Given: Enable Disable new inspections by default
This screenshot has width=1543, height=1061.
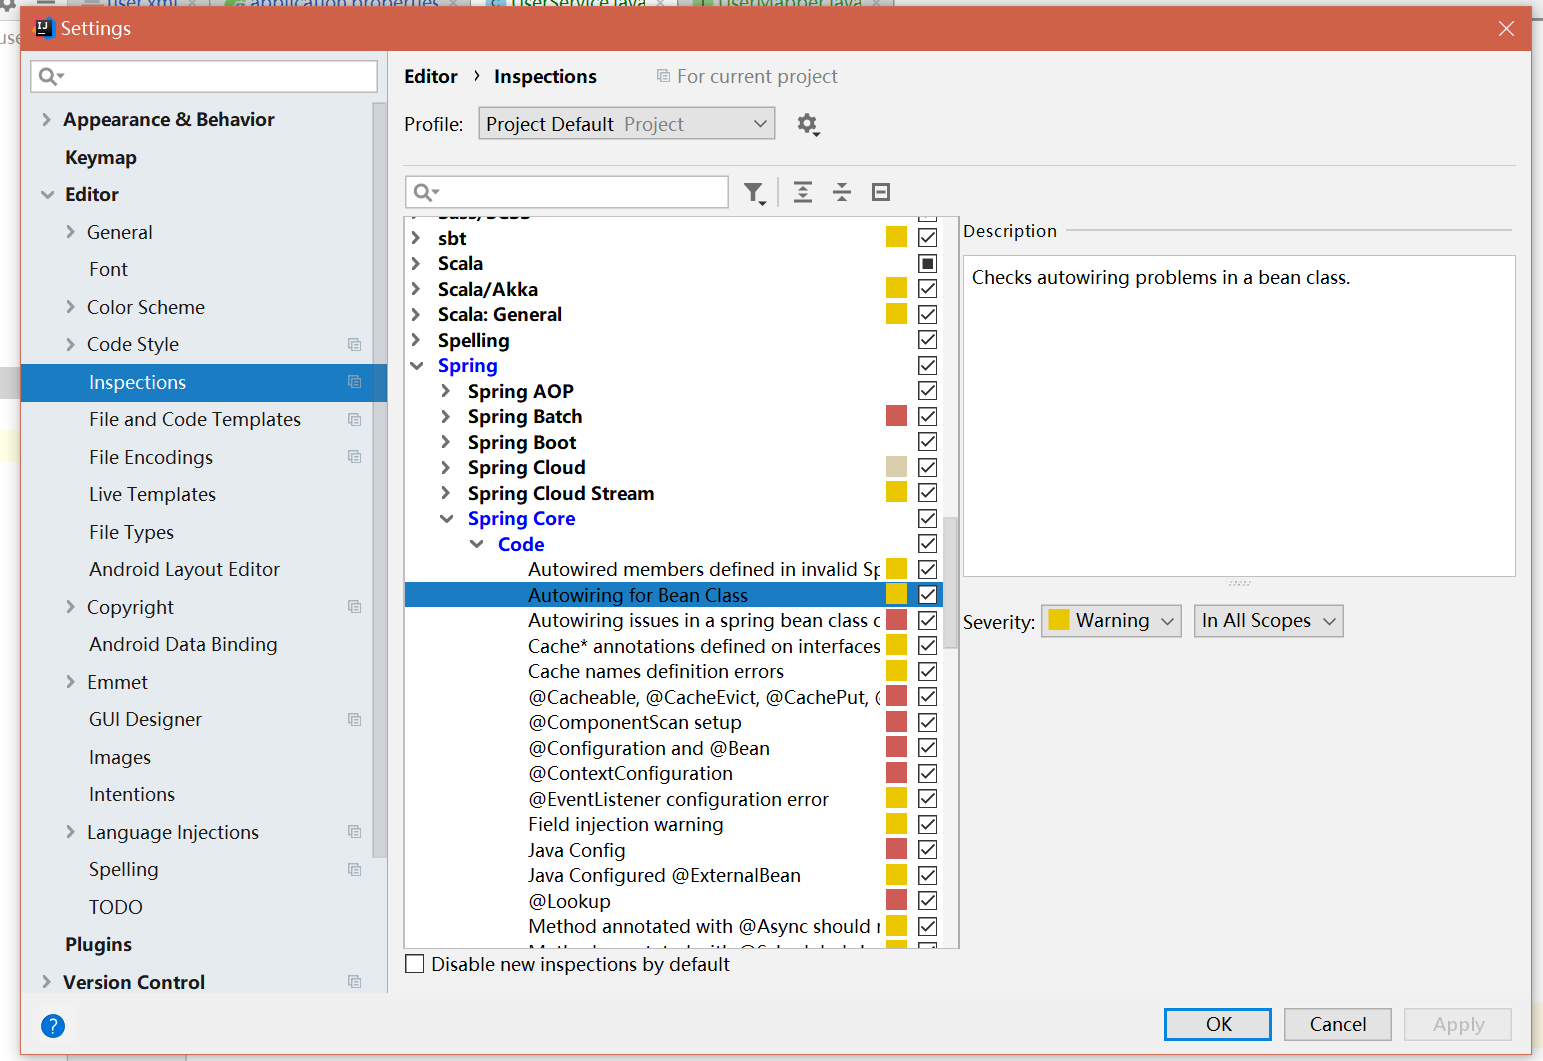Looking at the screenshot, I should point(415,964).
